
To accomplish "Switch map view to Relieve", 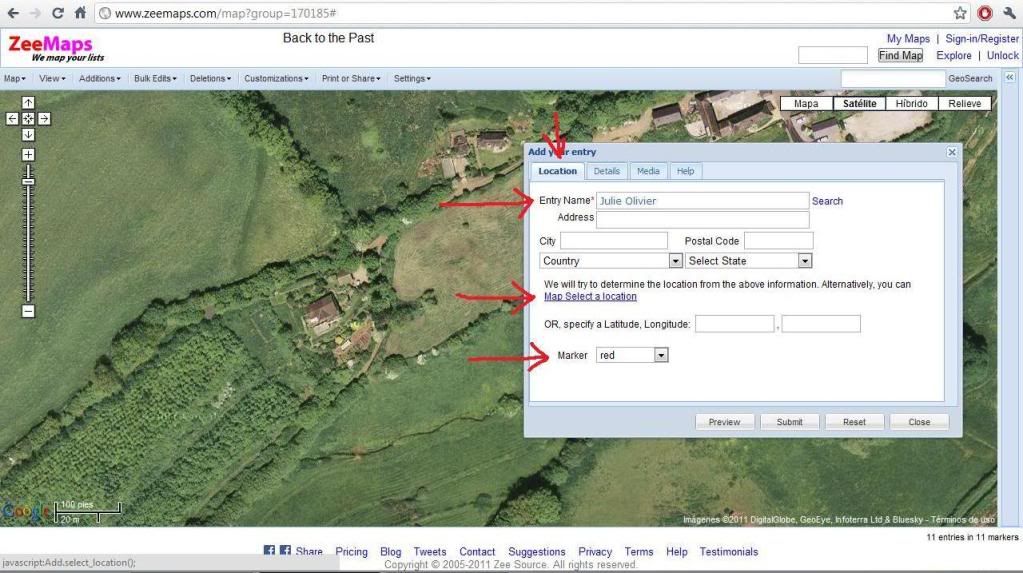I will tap(965, 104).
